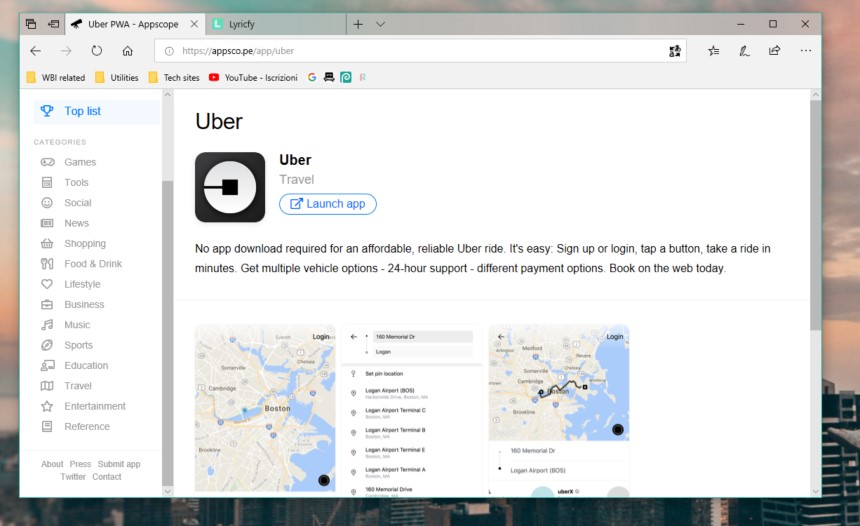860x526 pixels.
Task: Open the teal bookmark icon in favorites bar
Action: coord(346,77)
